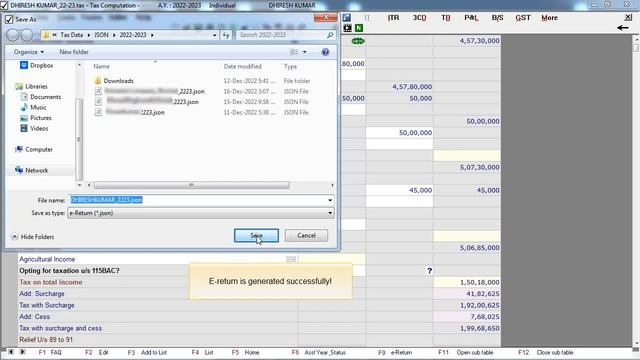Click the film-strip video icon
This screenshot has width=640, height=360.
[x=347, y=28]
